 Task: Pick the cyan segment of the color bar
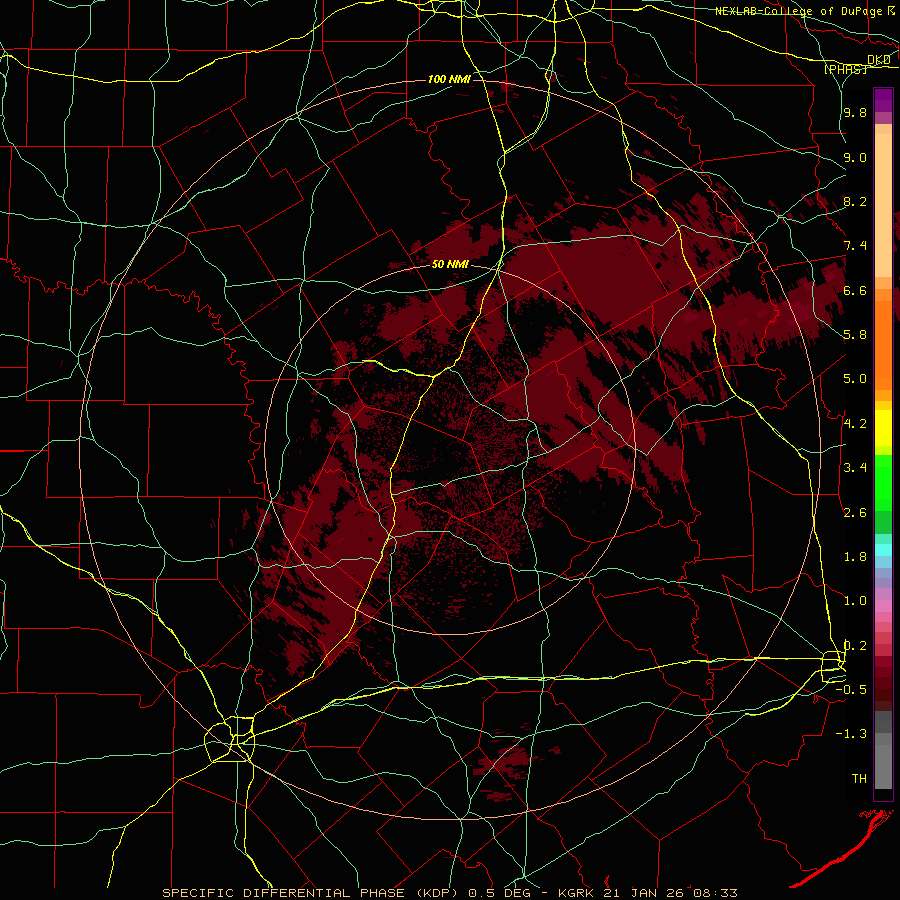[883, 550]
